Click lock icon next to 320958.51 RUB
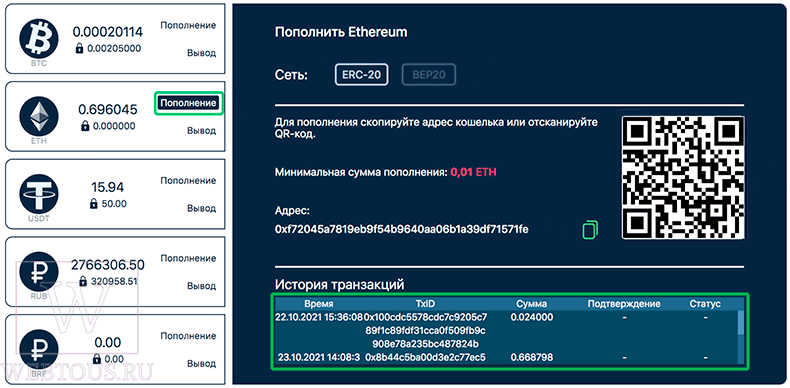 tap(83, 281)
